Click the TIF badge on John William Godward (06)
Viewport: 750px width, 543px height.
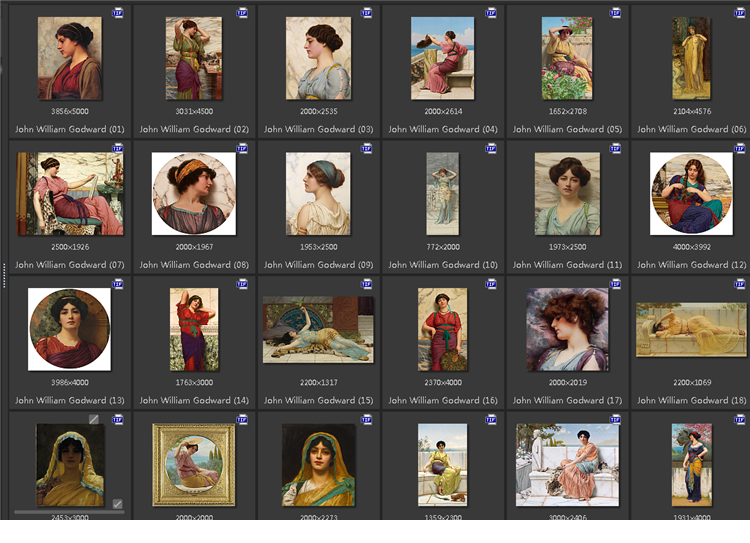[739, 13]
